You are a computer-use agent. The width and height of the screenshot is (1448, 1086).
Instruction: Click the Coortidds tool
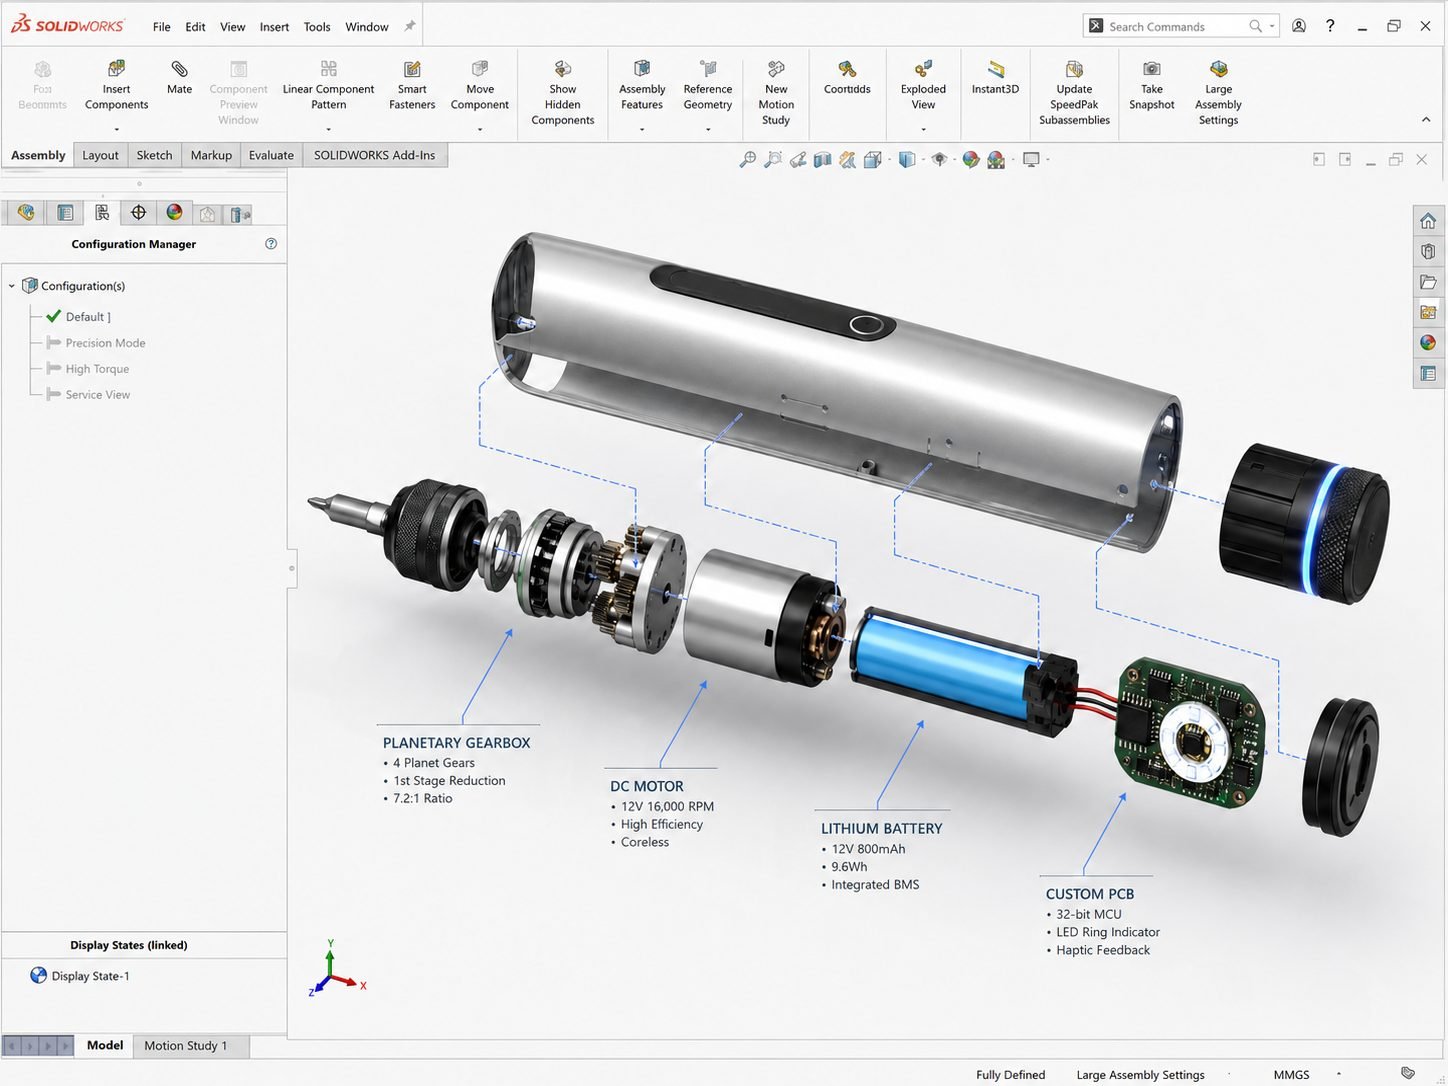(x=847, y=78)
